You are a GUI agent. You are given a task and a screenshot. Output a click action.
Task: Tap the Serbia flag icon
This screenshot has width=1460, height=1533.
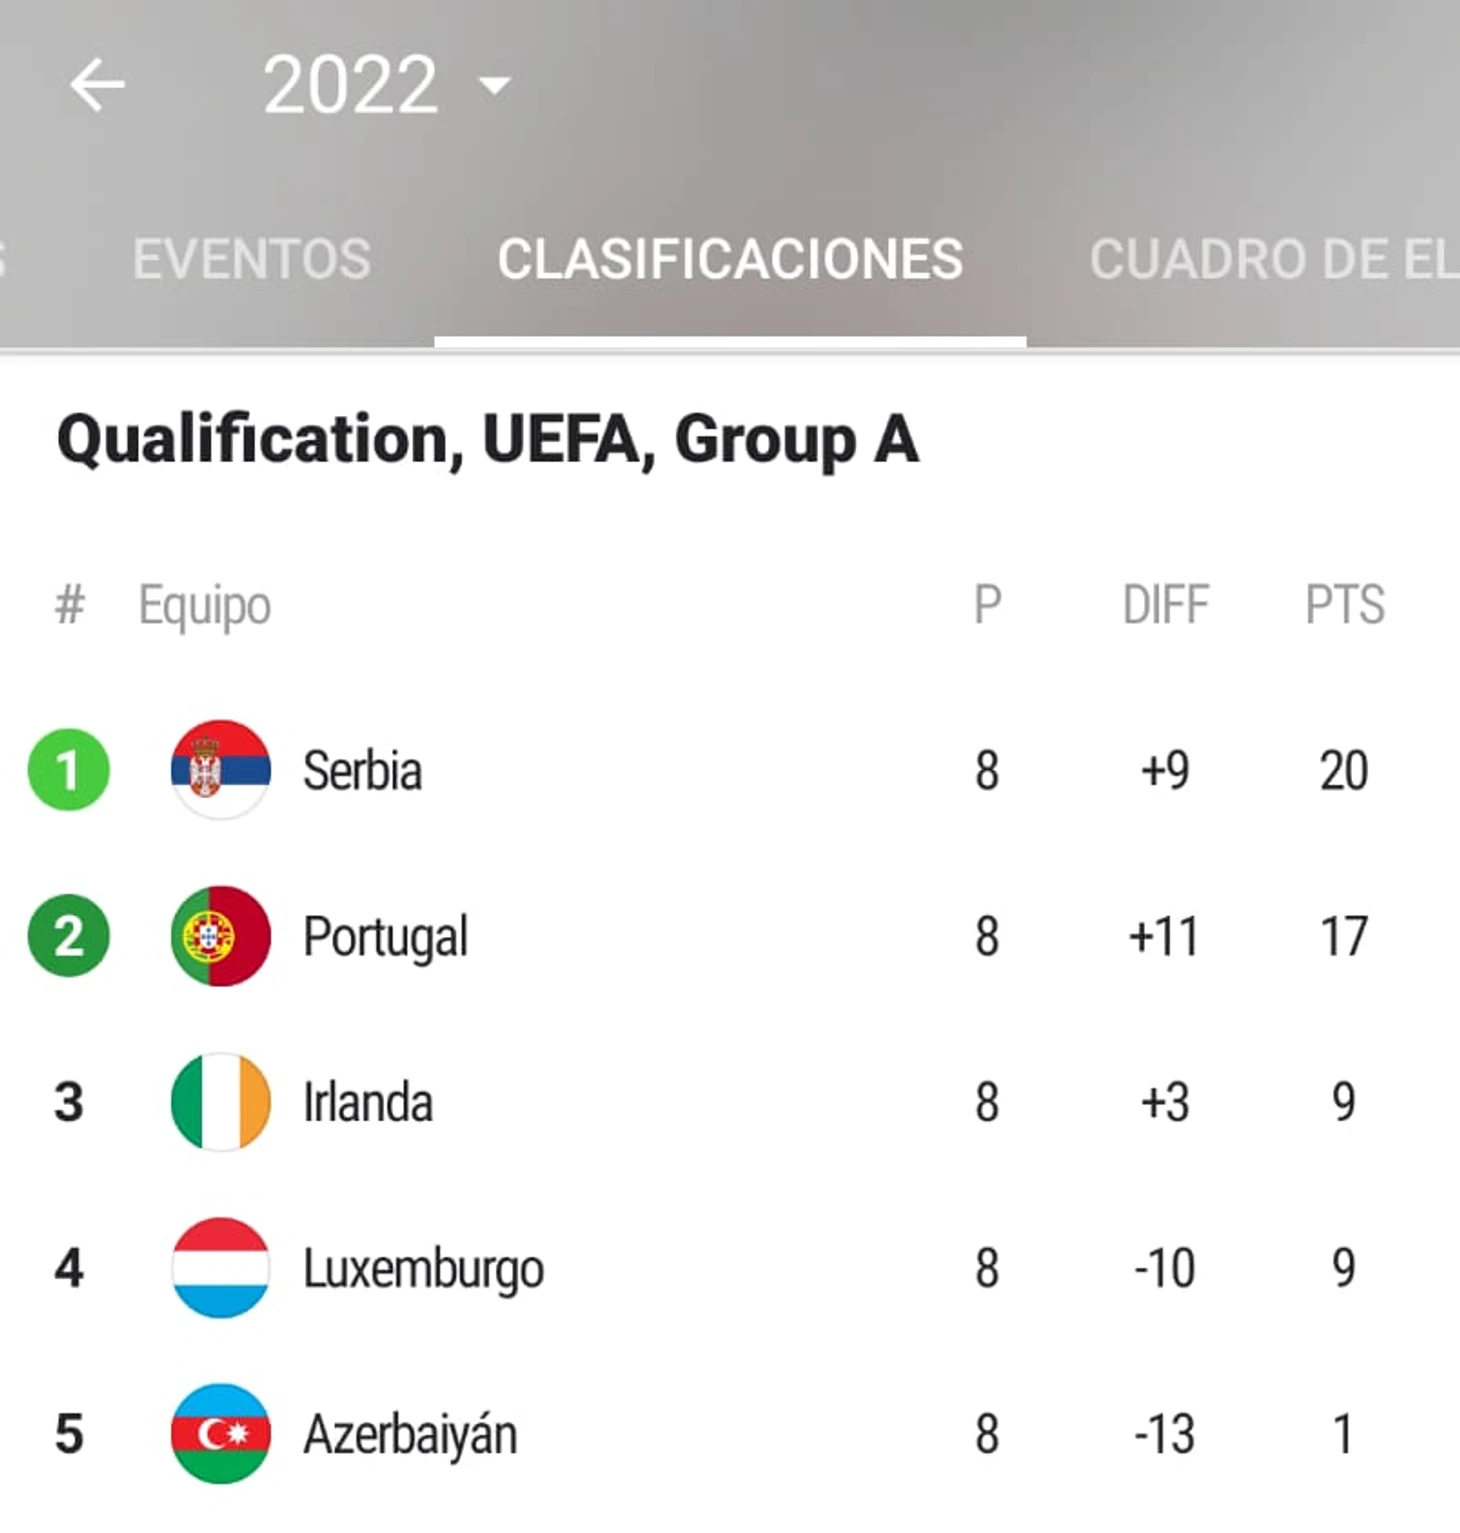tap(220, 769)
